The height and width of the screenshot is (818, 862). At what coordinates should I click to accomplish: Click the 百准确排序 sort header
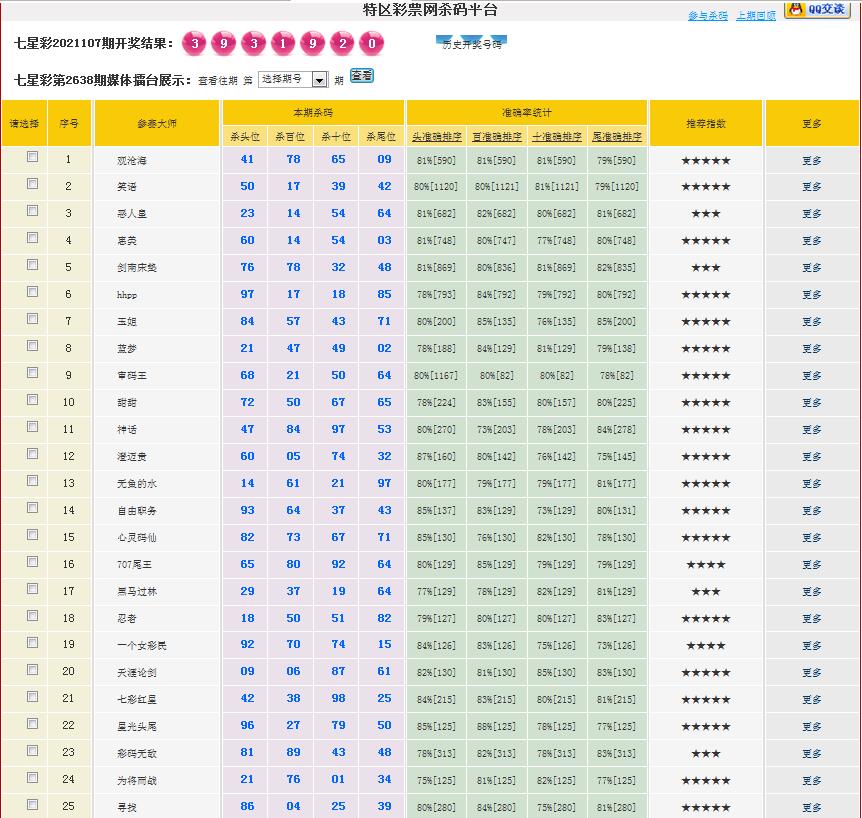(496, 137)
